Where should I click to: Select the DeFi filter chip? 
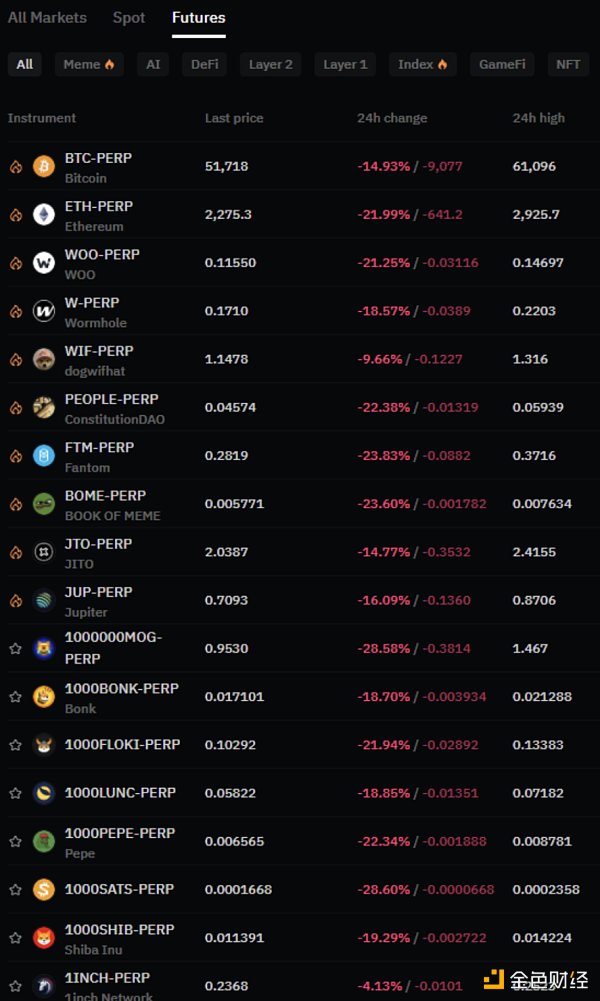coord(204,64)
